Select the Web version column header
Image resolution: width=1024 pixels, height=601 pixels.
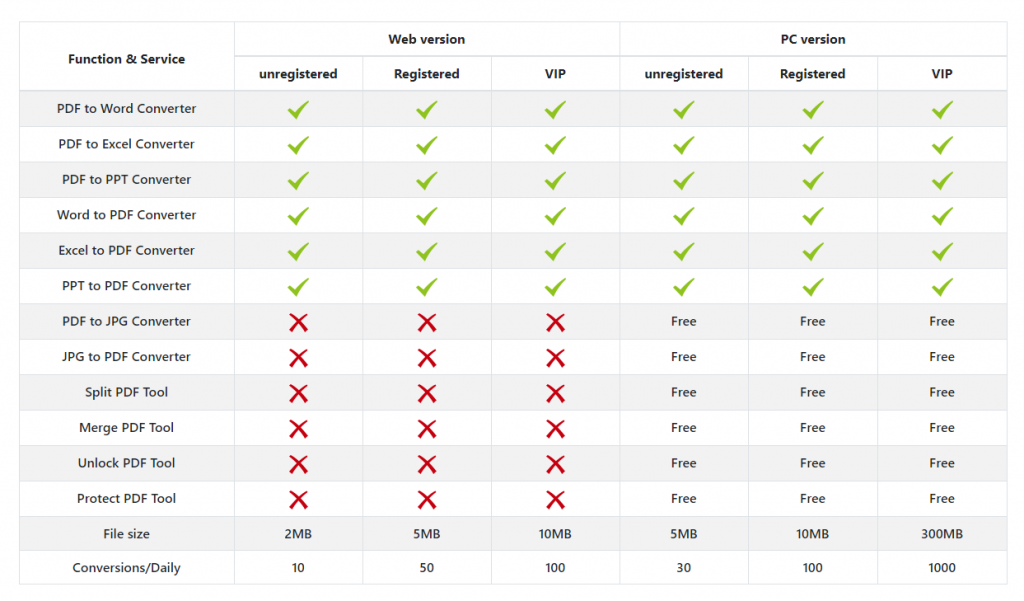point(427,40)
